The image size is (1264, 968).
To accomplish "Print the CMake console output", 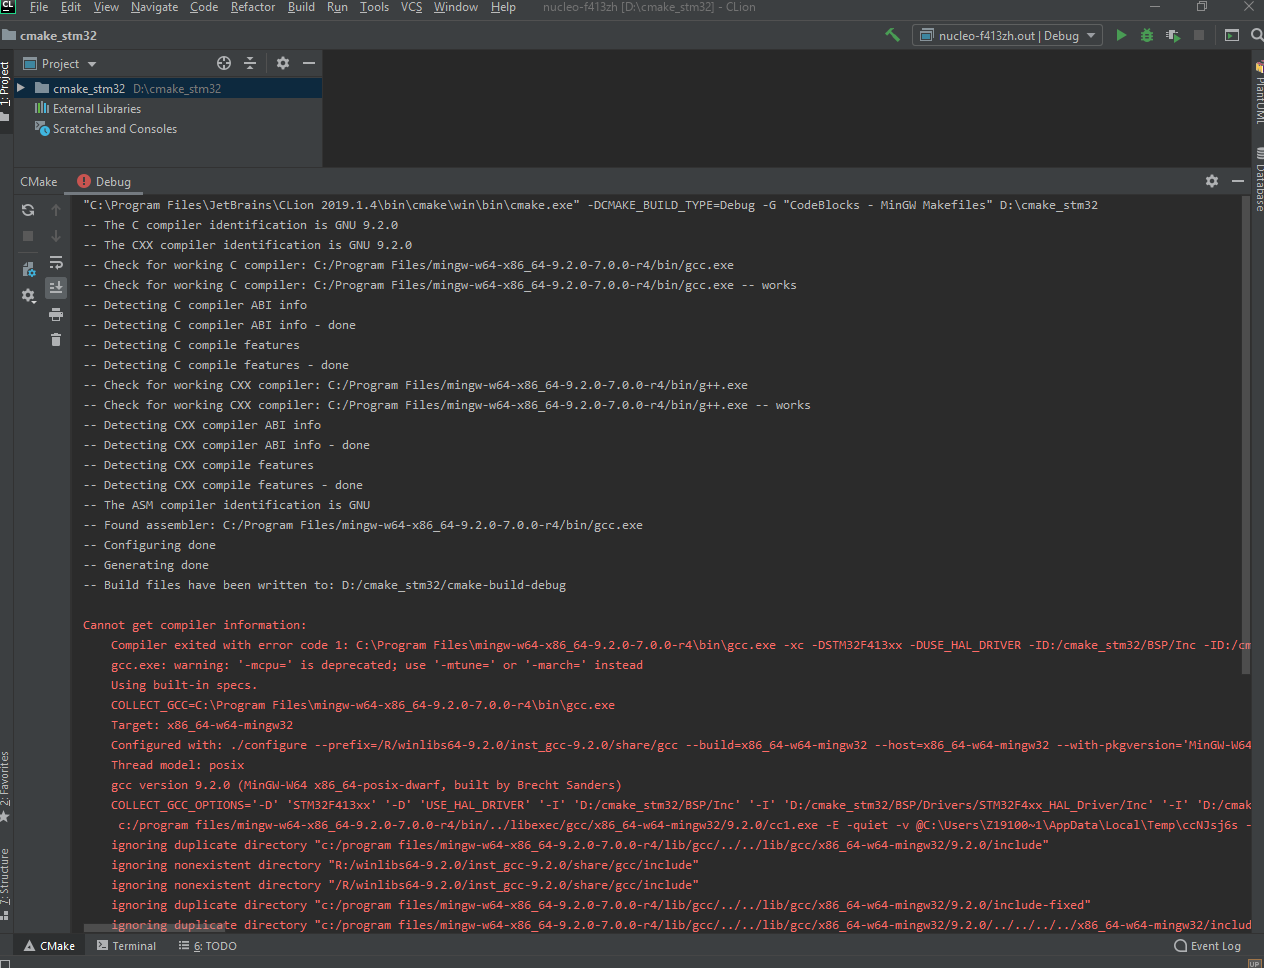I will coord(56,314).
